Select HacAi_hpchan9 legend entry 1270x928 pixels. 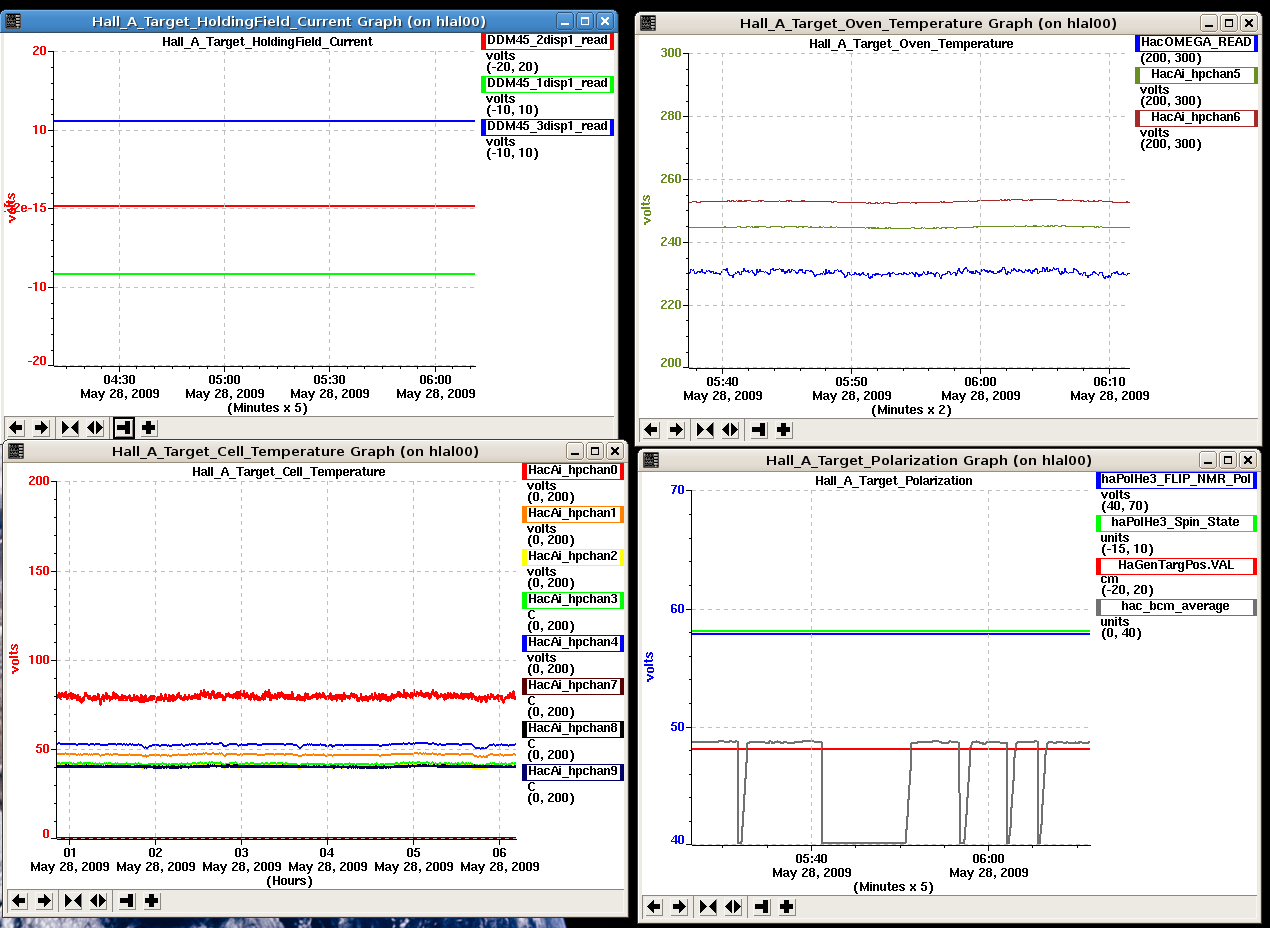click(573, 771)
